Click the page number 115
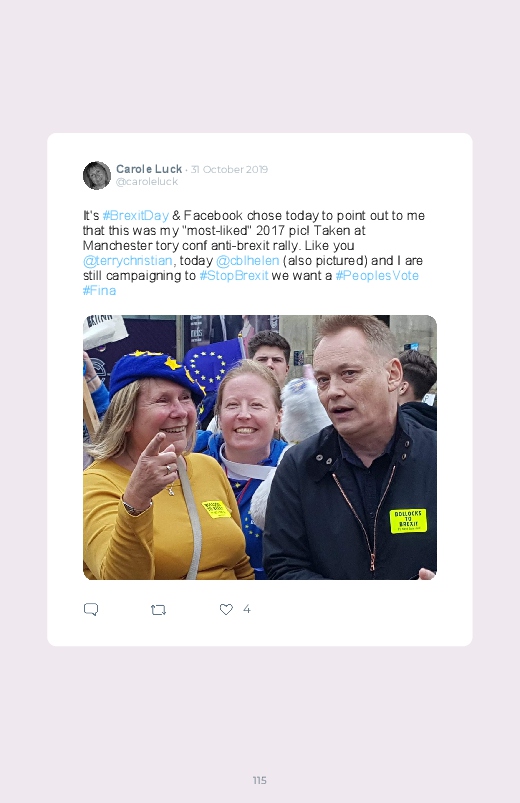Image resolution: width=520 pixels, height=803 pixels. click(260, 780)
